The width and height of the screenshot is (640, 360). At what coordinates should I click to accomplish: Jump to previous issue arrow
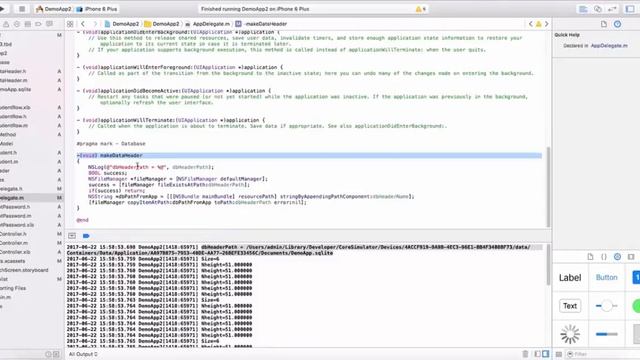(x=530, y=24)
